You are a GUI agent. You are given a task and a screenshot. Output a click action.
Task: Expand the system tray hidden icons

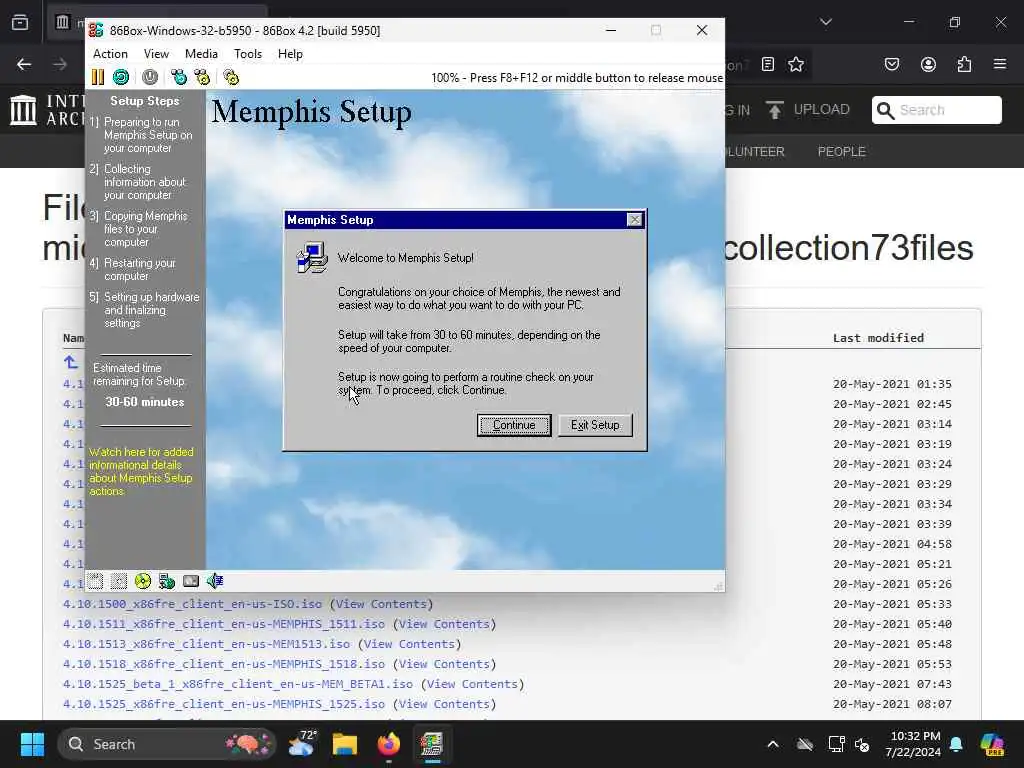pos(773,744)
